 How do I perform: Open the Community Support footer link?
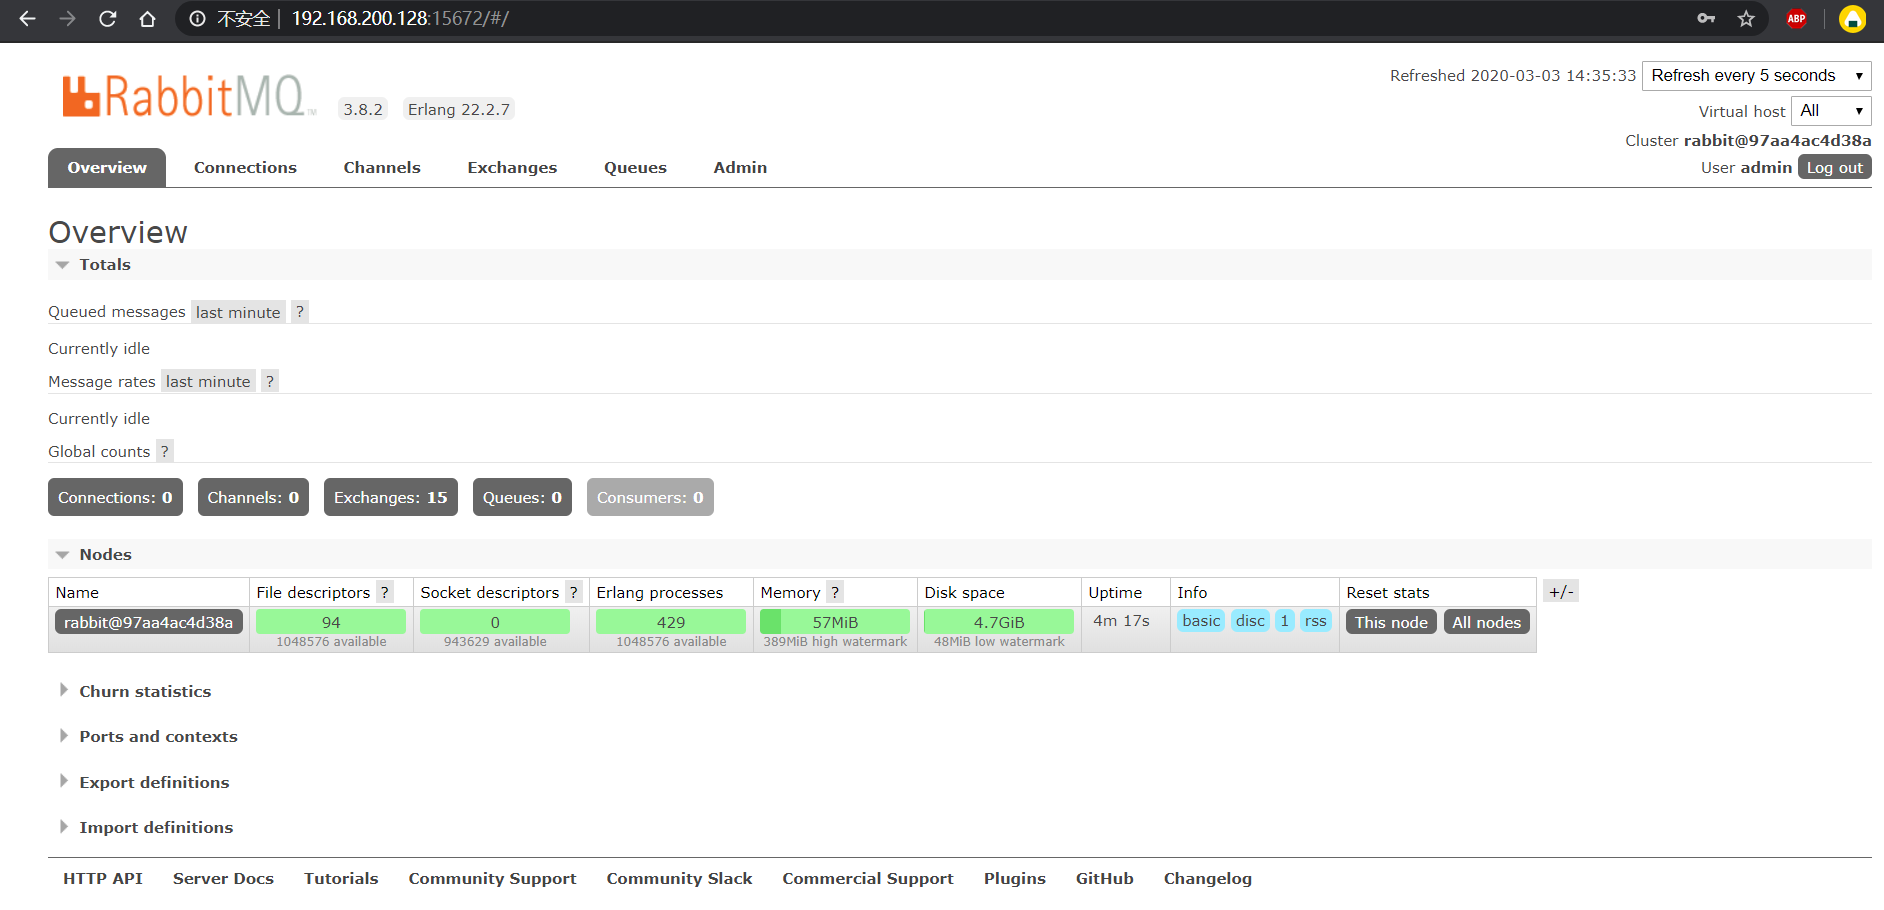492,879
